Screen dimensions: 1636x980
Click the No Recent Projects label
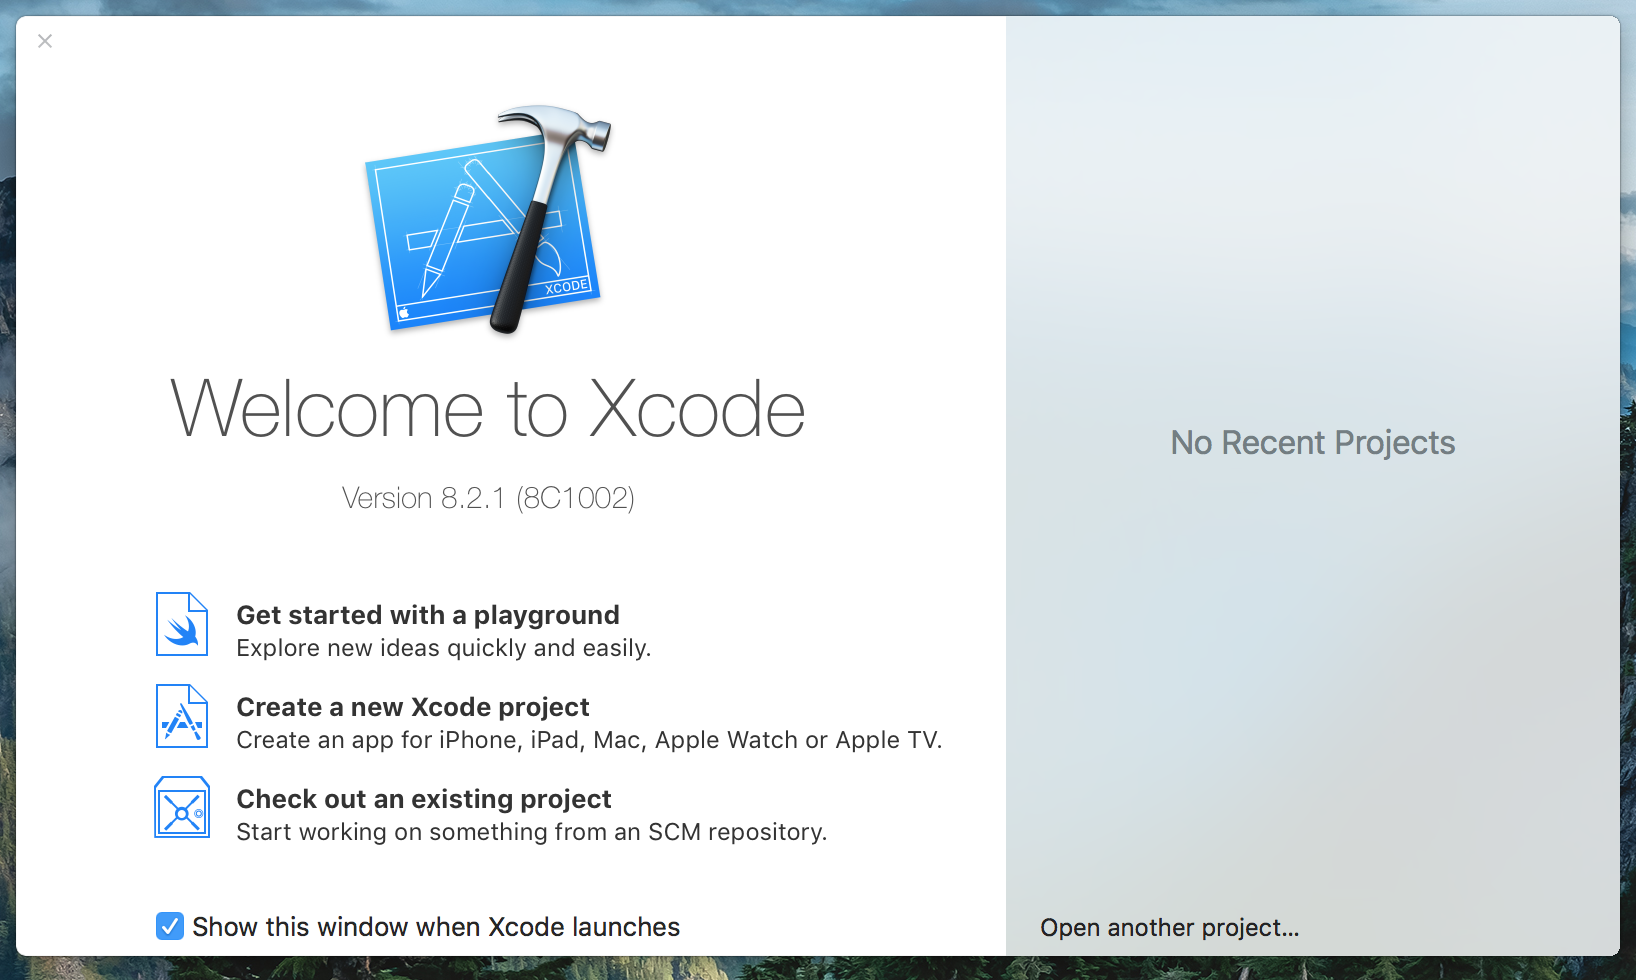1313,442
